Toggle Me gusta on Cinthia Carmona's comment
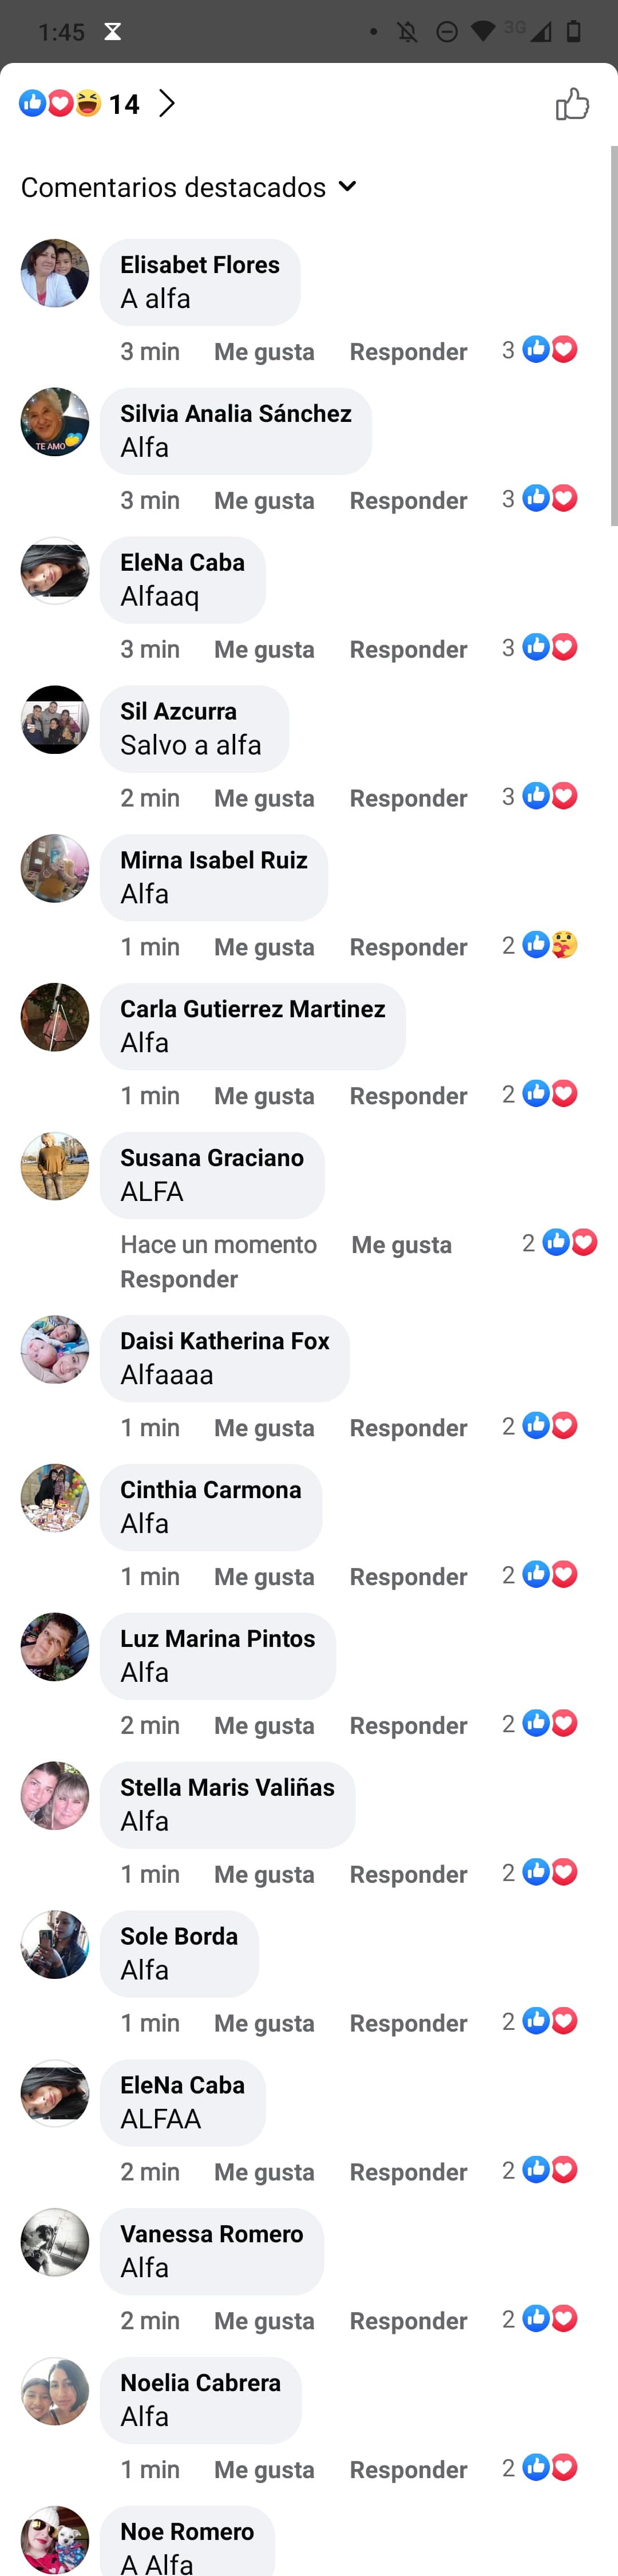Screen dimensions: 618x2576 [x=264, y=1577]
